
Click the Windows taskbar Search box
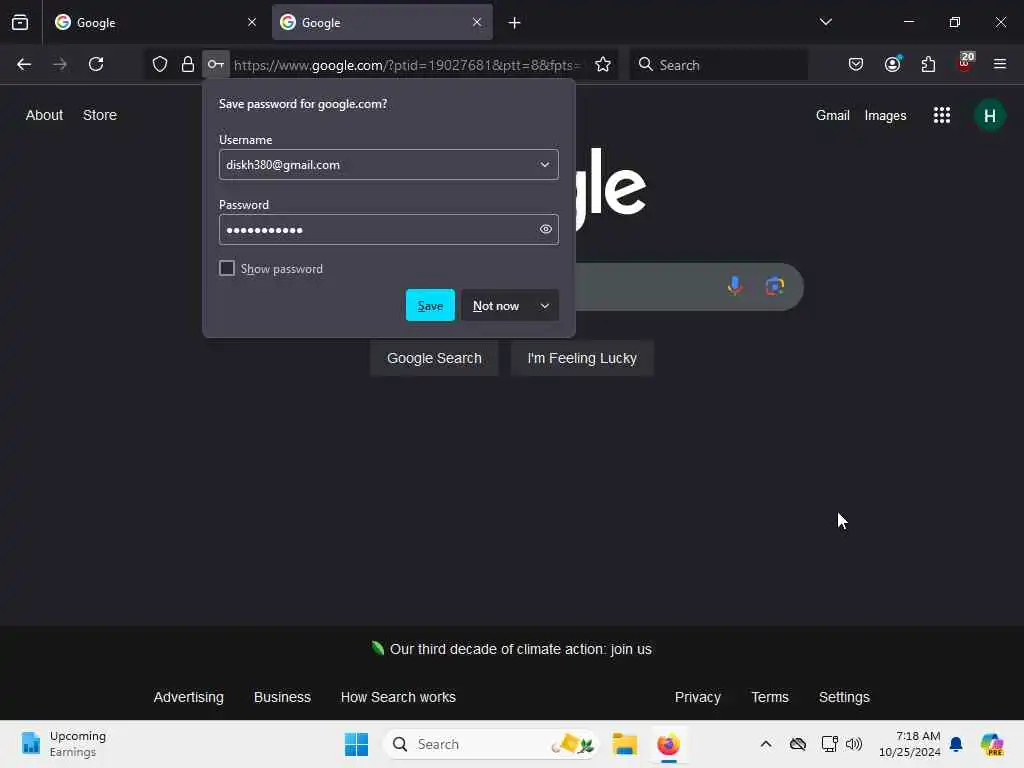pos(491,744)
